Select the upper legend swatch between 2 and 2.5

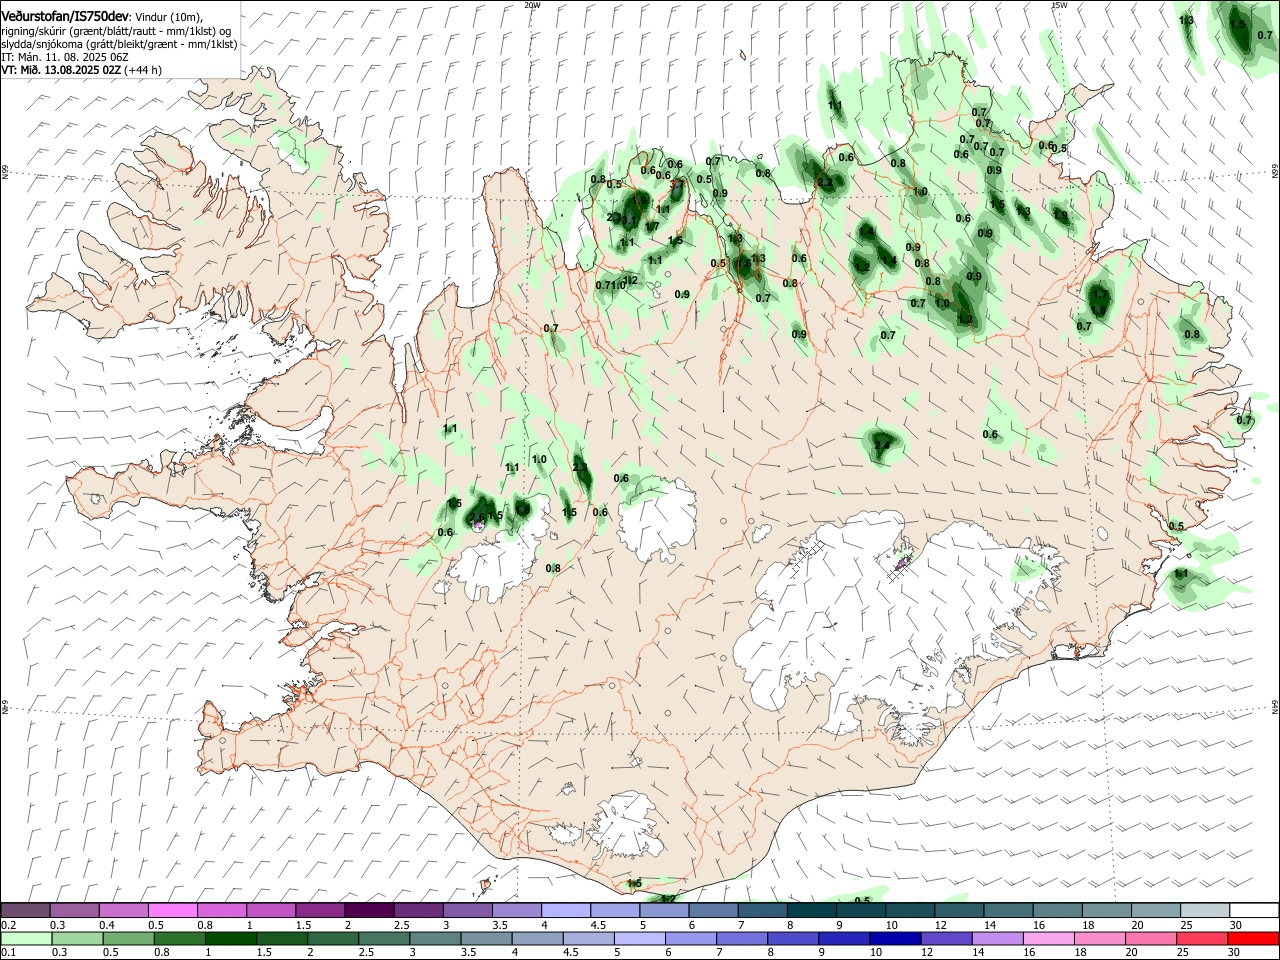tap(369, 911)
